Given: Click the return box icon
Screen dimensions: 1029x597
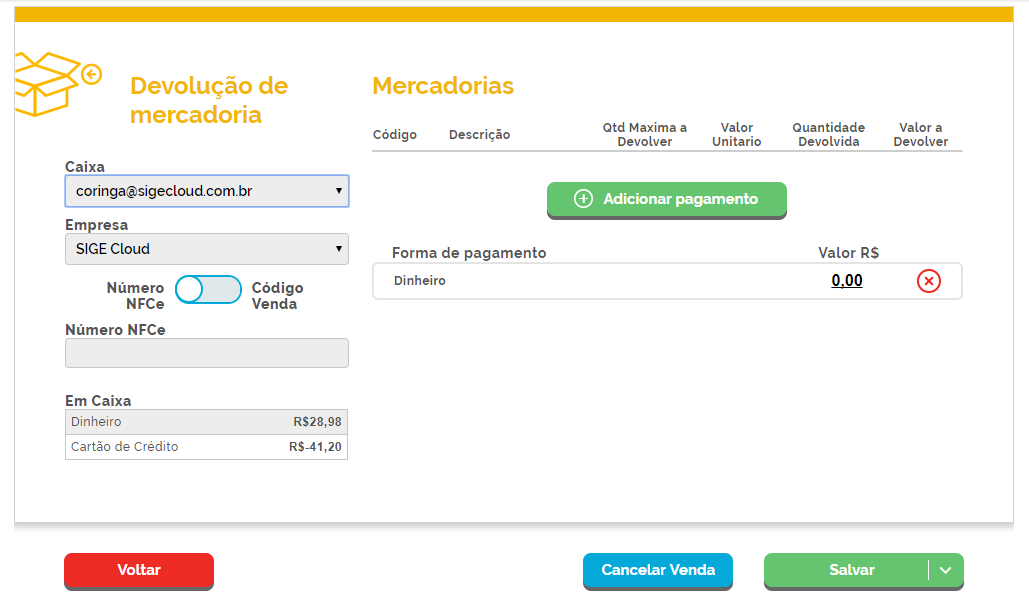Looking at the screenshot, I should coord(58,84).
